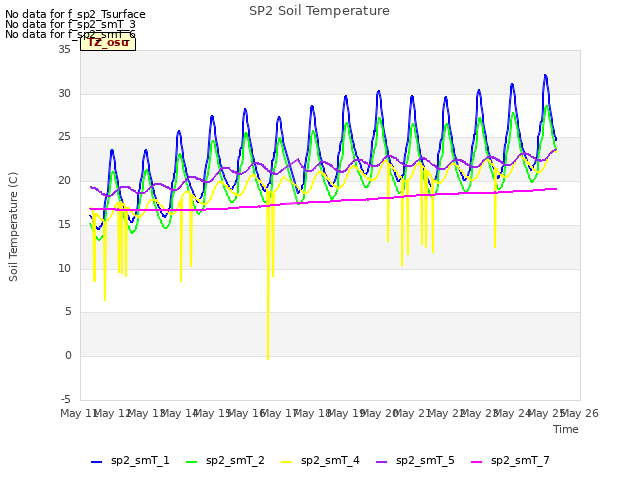
Task: Click 'No data for f_sp2_smT_3' message
Action: tap(70, 24)
